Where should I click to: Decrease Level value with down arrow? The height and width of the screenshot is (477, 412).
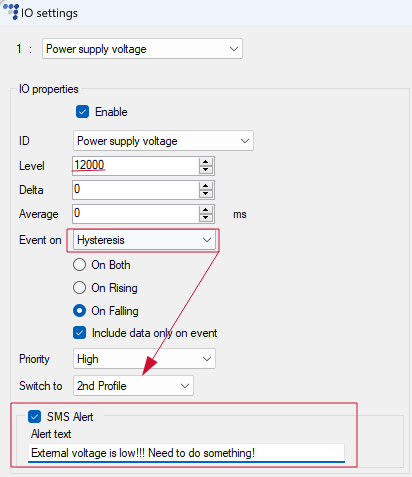[206, 170]
